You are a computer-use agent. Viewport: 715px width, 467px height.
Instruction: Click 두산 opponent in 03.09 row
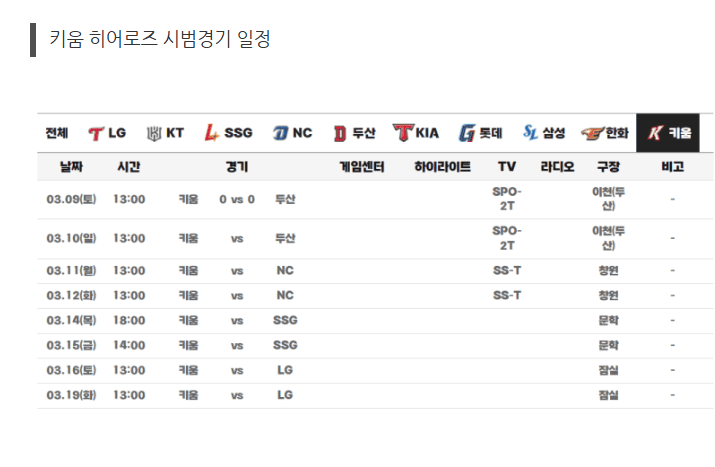[285, 199]
